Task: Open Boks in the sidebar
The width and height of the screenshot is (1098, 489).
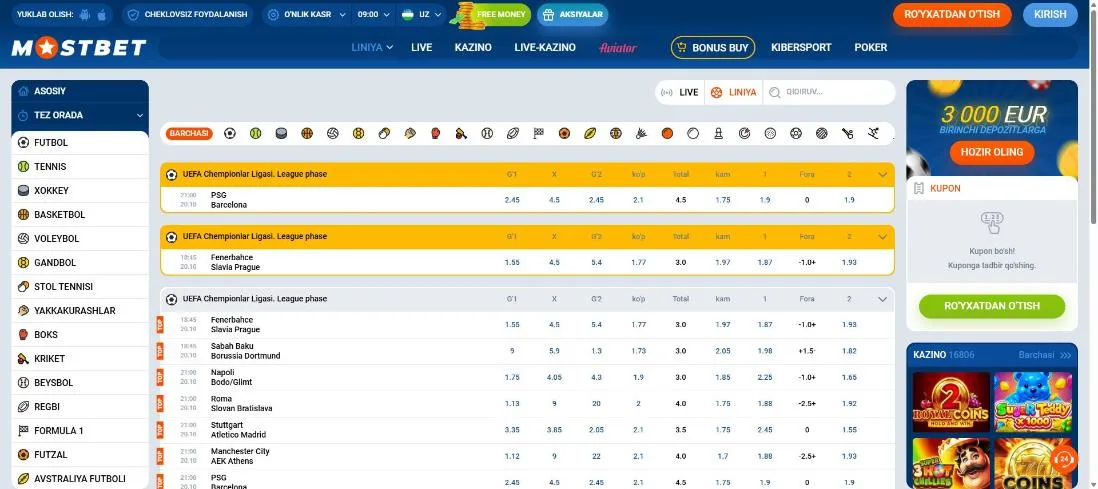Action: (x=80, y=334)
